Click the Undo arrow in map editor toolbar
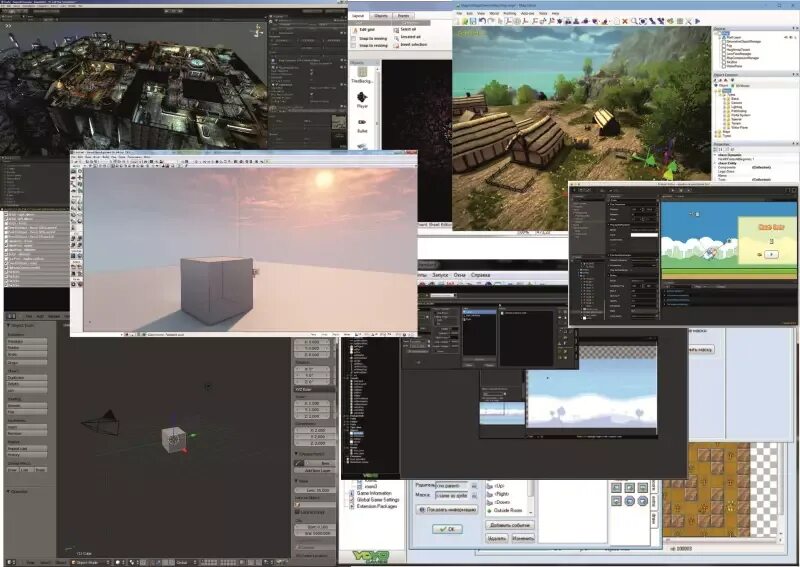Screen dimensions: 800x567 482,21
